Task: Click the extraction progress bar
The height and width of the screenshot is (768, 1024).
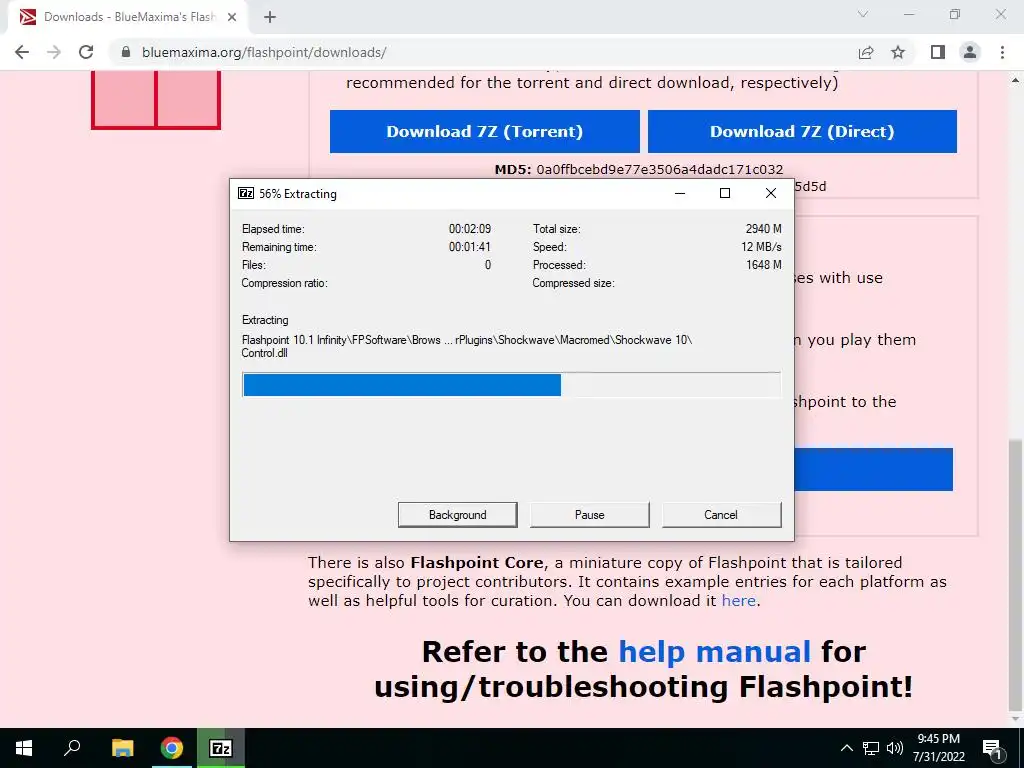Action: [x=511, y=385]
